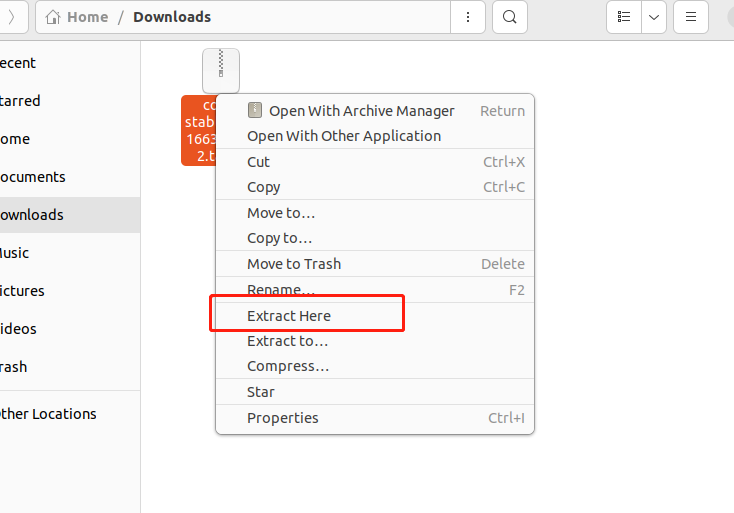Choose Extract Here from context menu
The image size is (734, 513).
click(x=289, y=316)
